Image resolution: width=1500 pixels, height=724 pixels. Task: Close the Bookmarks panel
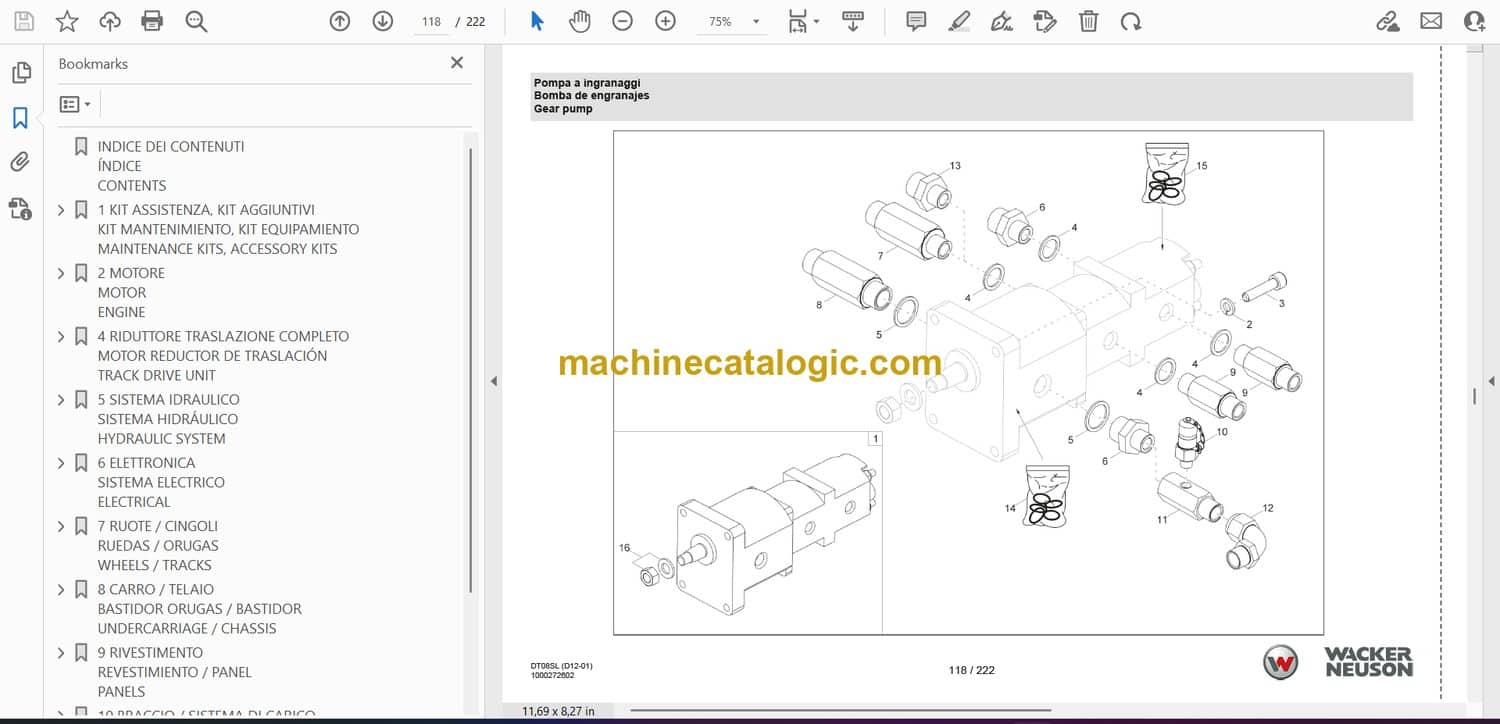(457, 63)
